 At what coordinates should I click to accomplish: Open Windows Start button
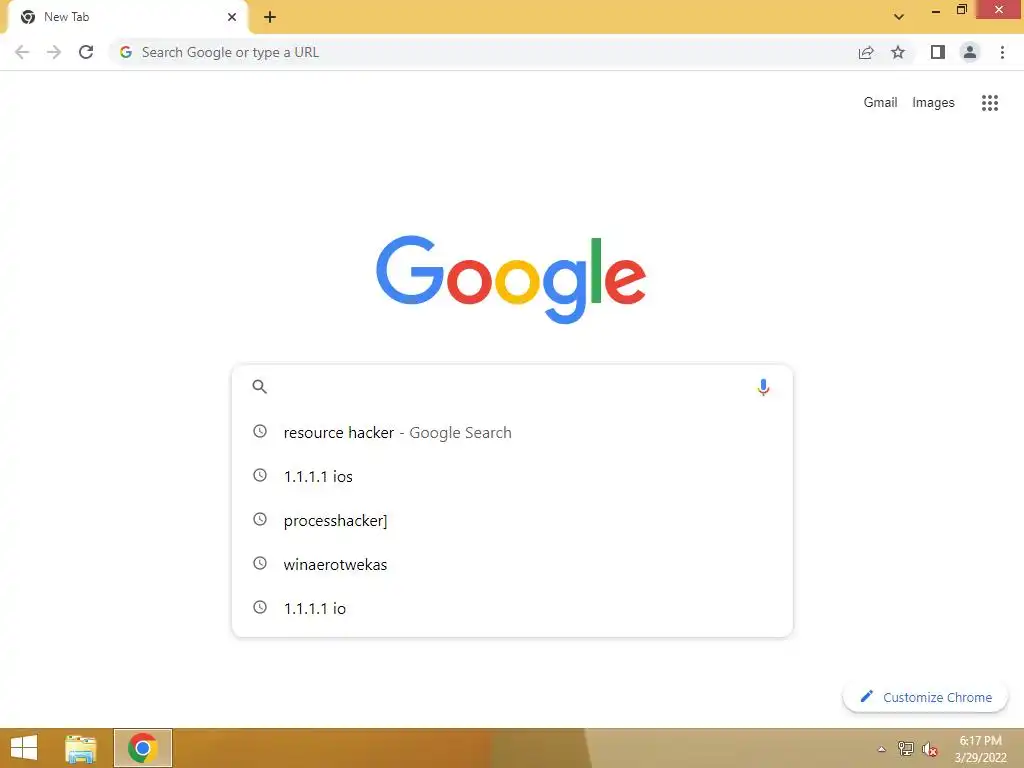click(24, 748)
